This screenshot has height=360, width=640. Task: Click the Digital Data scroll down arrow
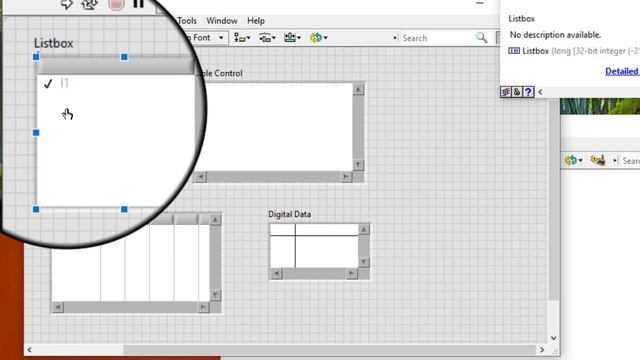point(364,262)
